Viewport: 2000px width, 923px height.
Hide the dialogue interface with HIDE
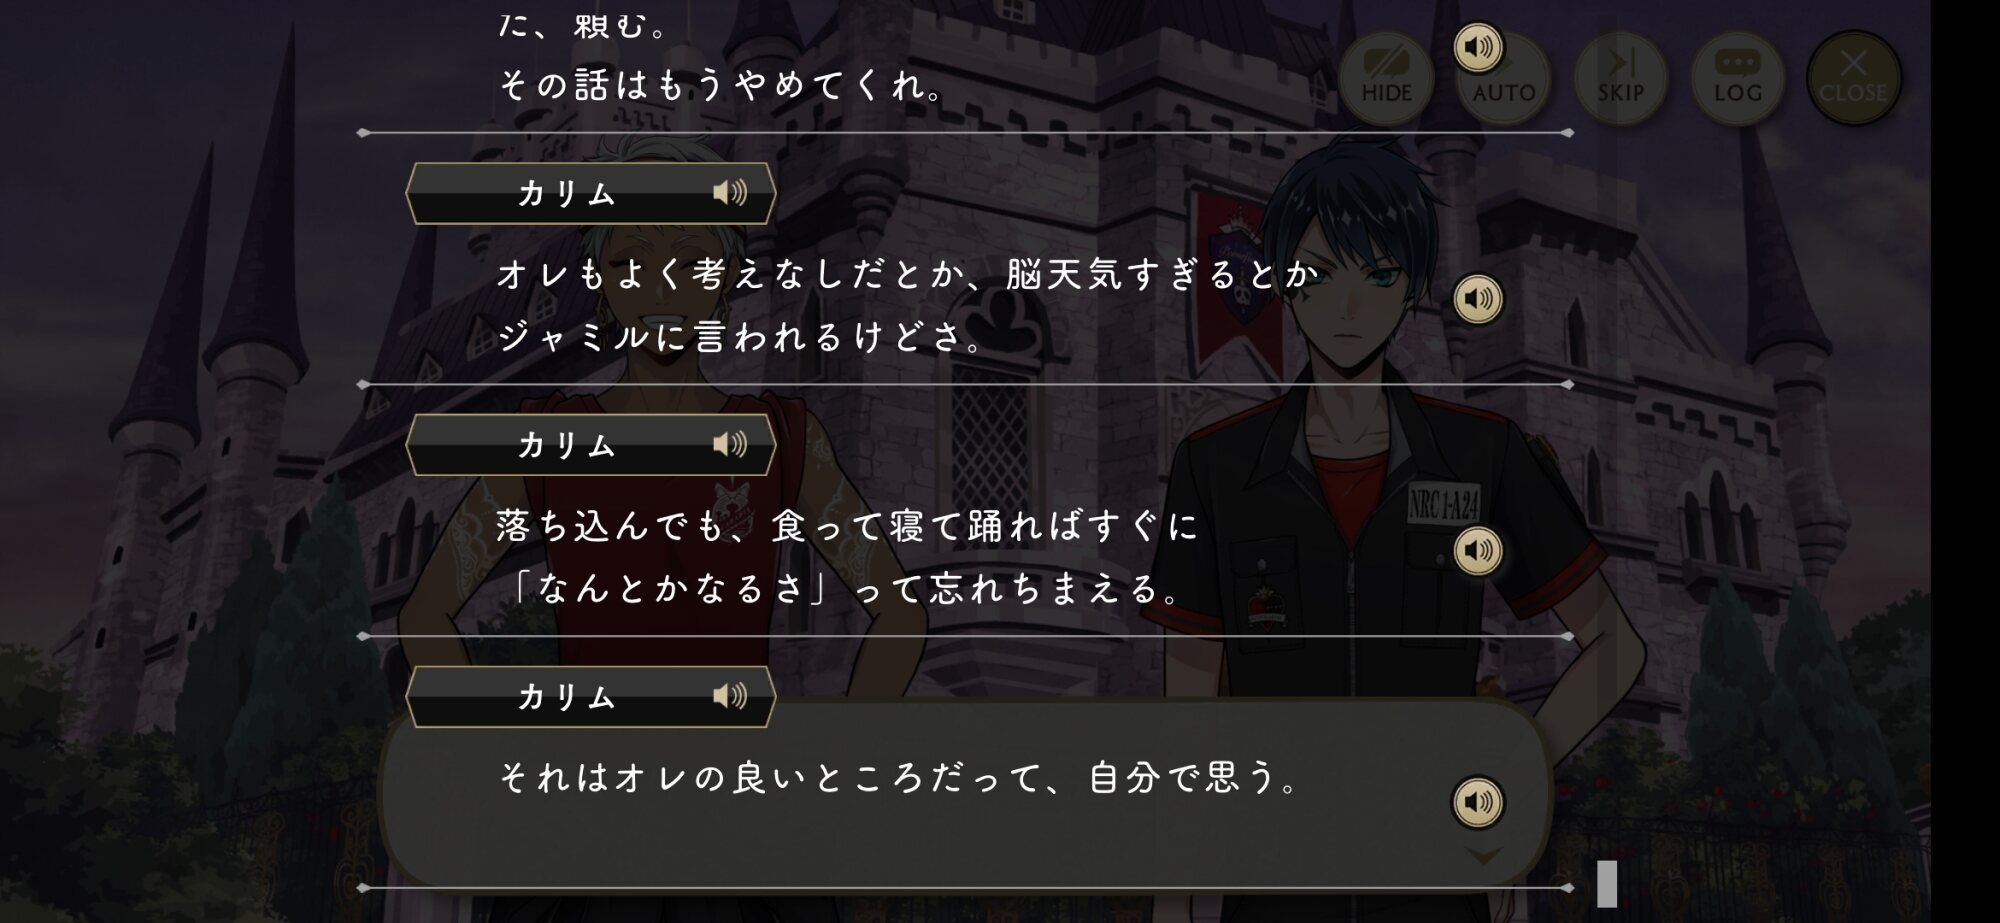pyautogui.click(x=1386, y=77)
